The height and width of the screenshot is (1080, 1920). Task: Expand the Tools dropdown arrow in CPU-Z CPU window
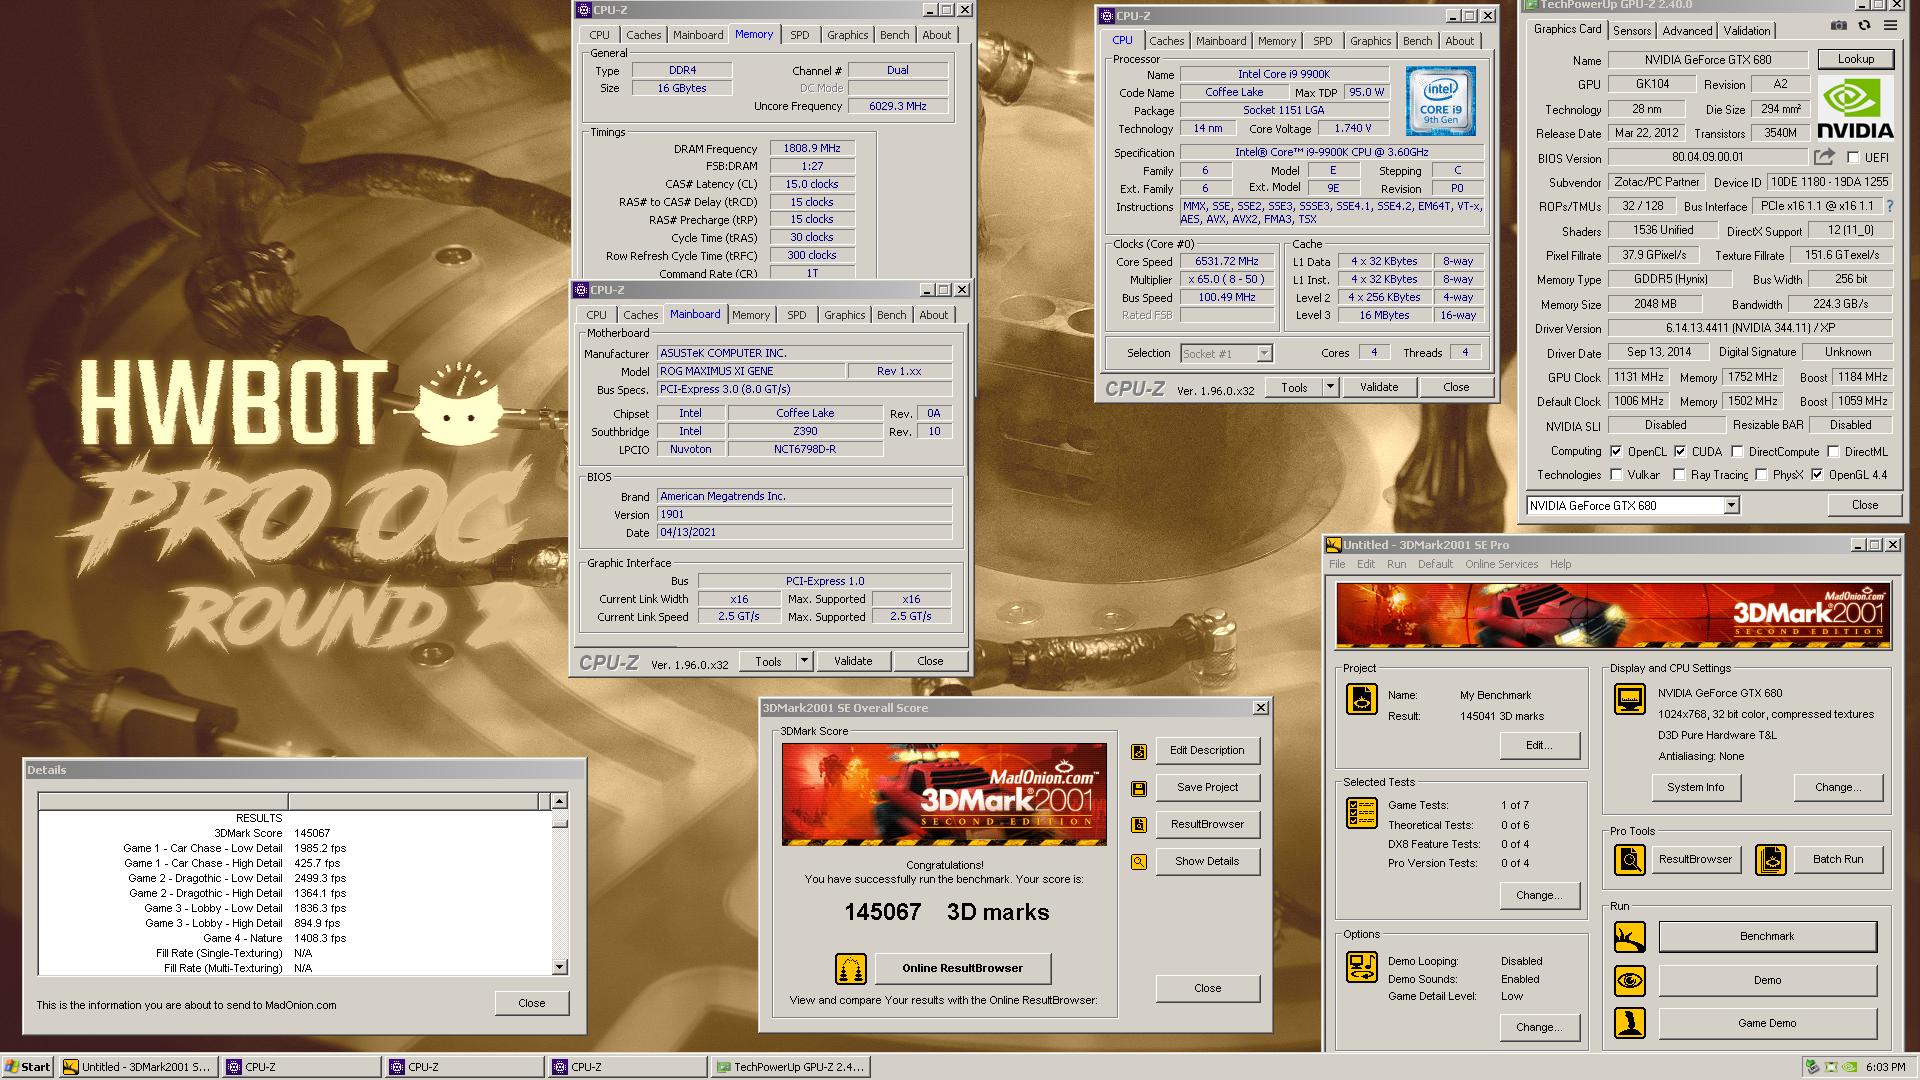(1330, 387)
